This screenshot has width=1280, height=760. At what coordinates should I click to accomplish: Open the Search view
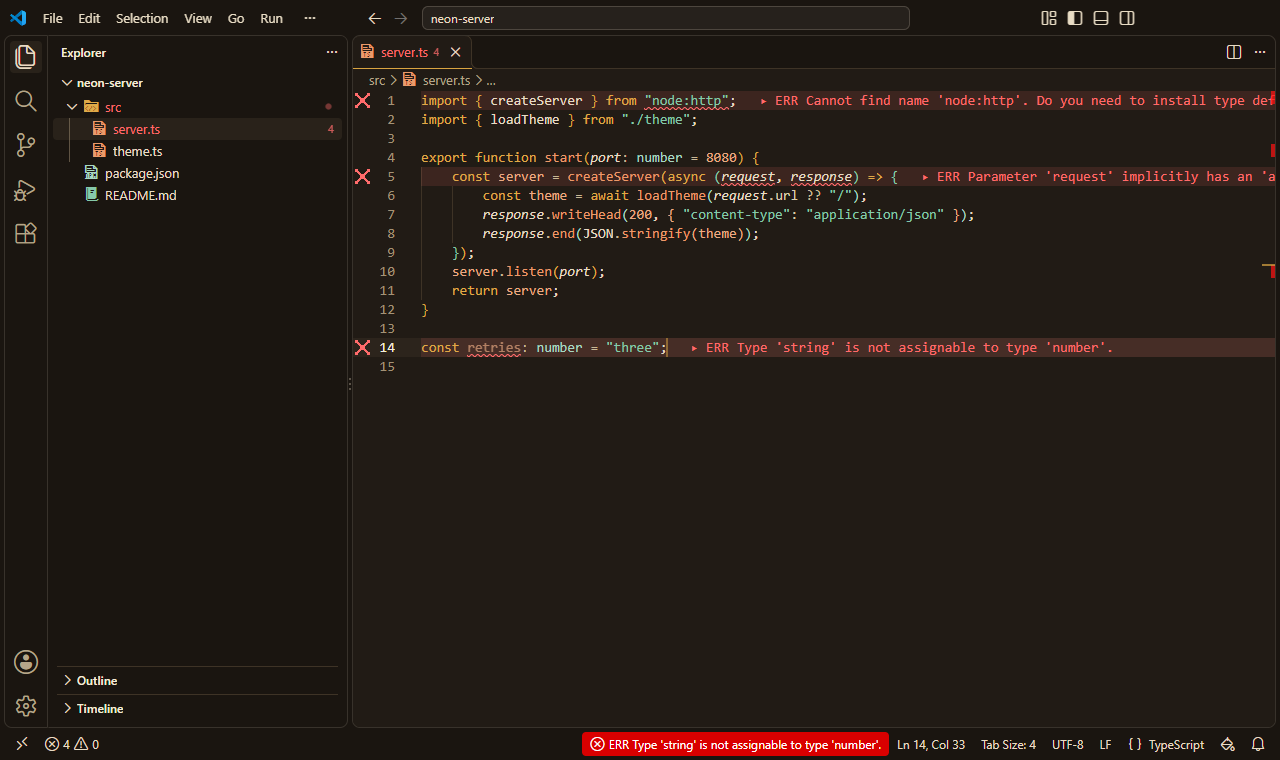pos(26,101)
